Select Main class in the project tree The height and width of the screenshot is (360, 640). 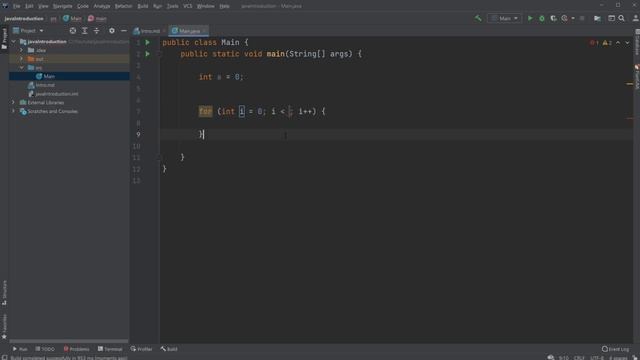point(69,76)
